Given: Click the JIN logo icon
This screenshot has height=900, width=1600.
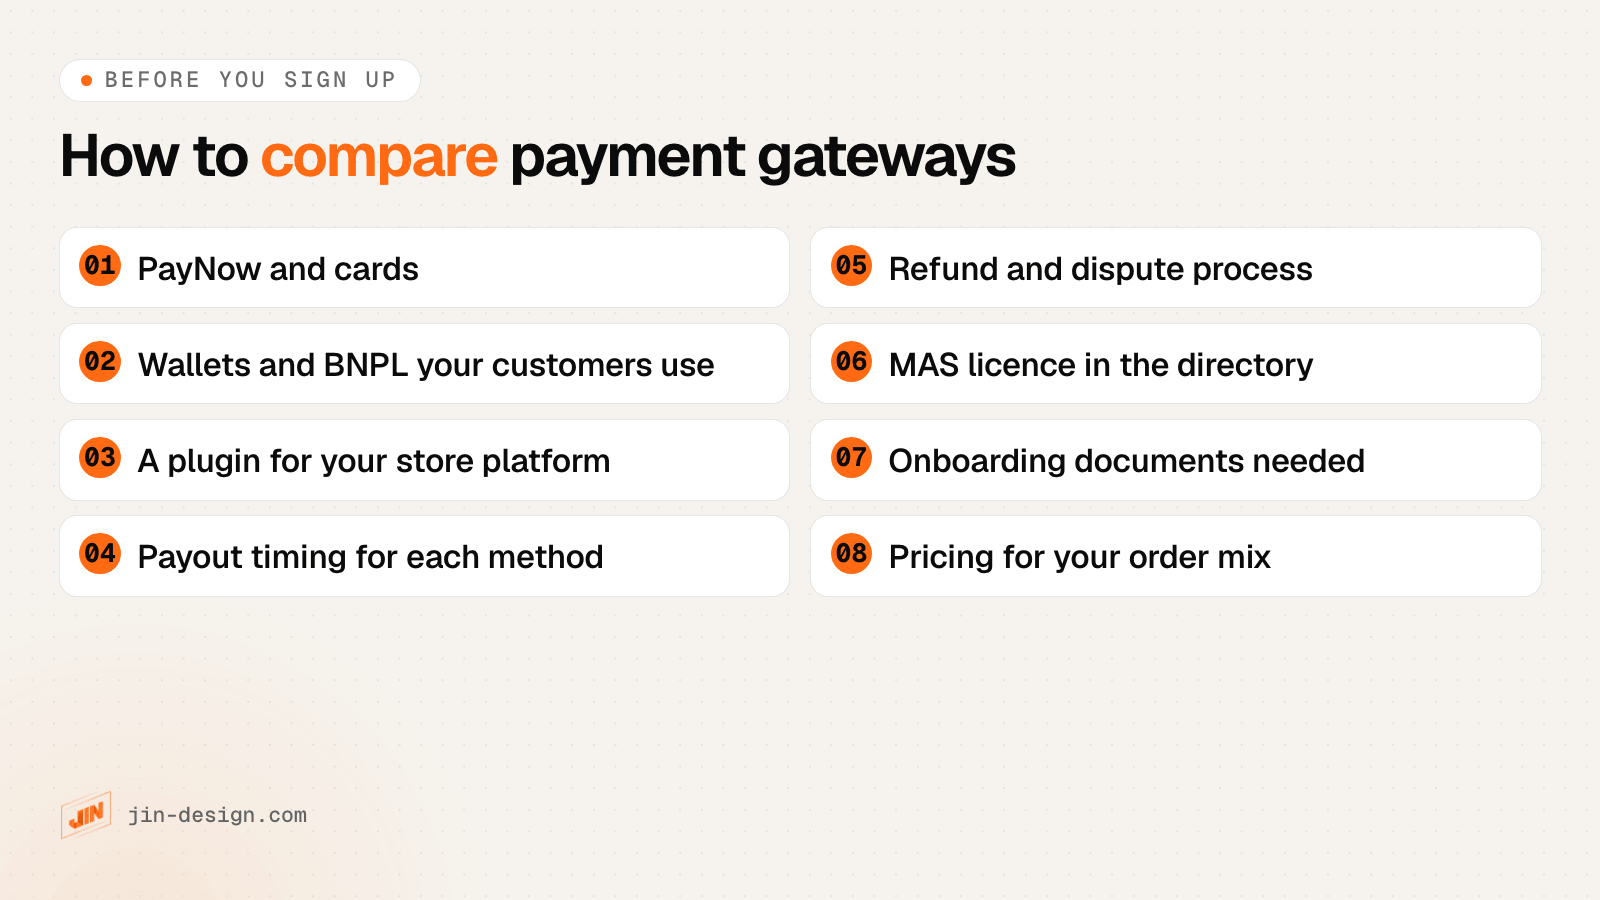Looking at the screenshot, I should click(86, 815).
